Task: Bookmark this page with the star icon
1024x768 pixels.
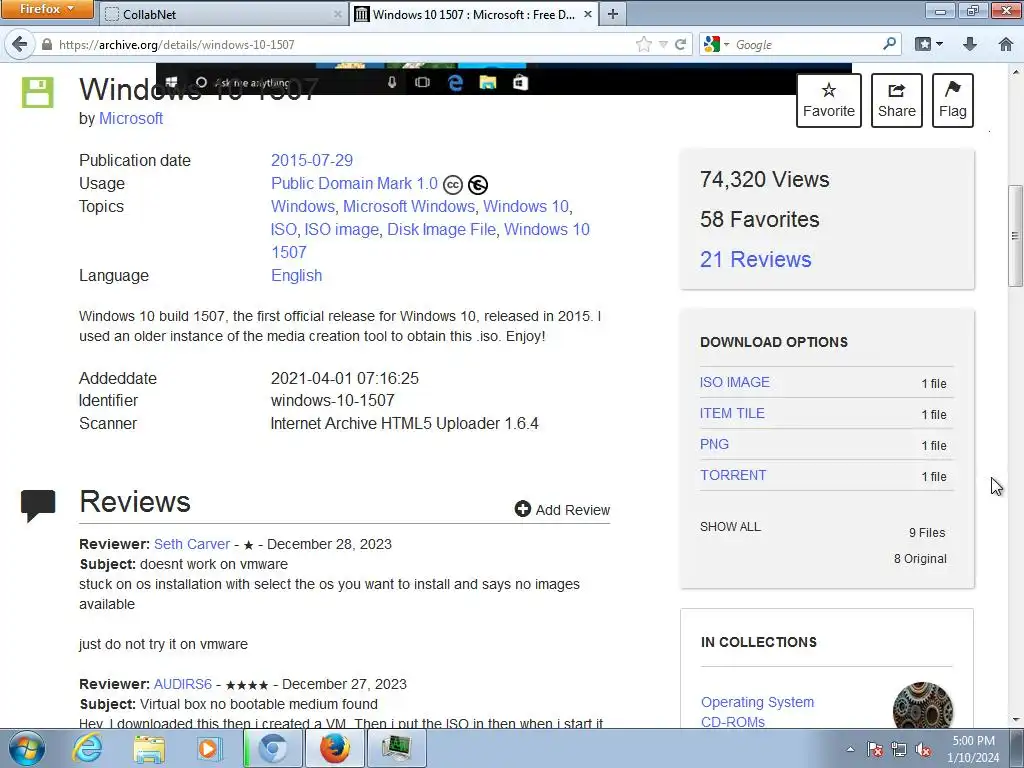Action: point(643,44)
